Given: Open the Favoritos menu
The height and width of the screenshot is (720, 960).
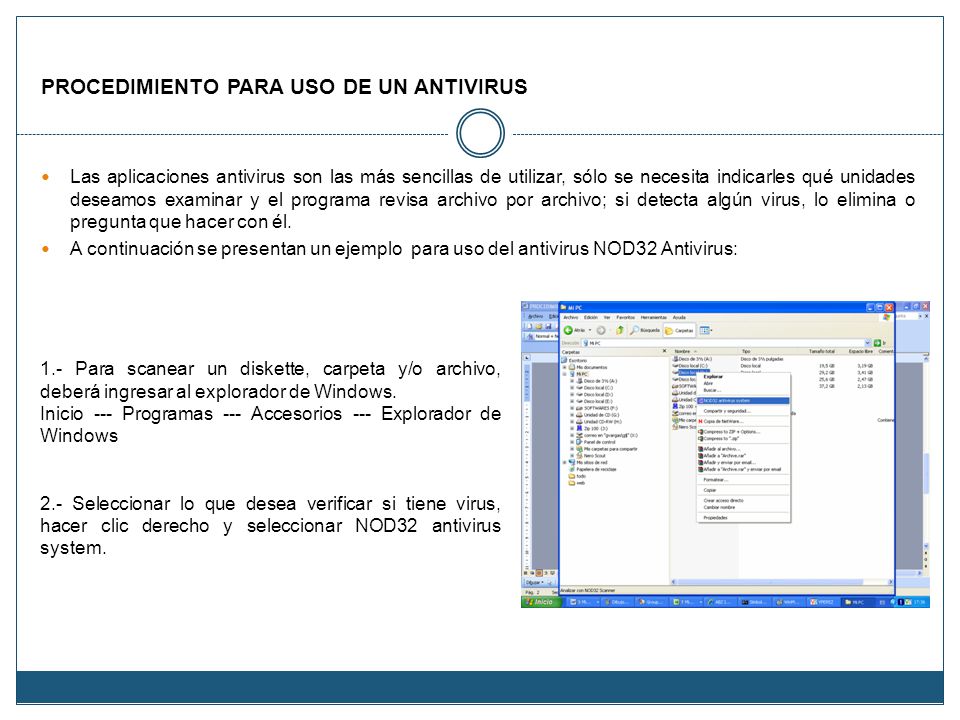Looking at the screenshot, I should [625, 317].
